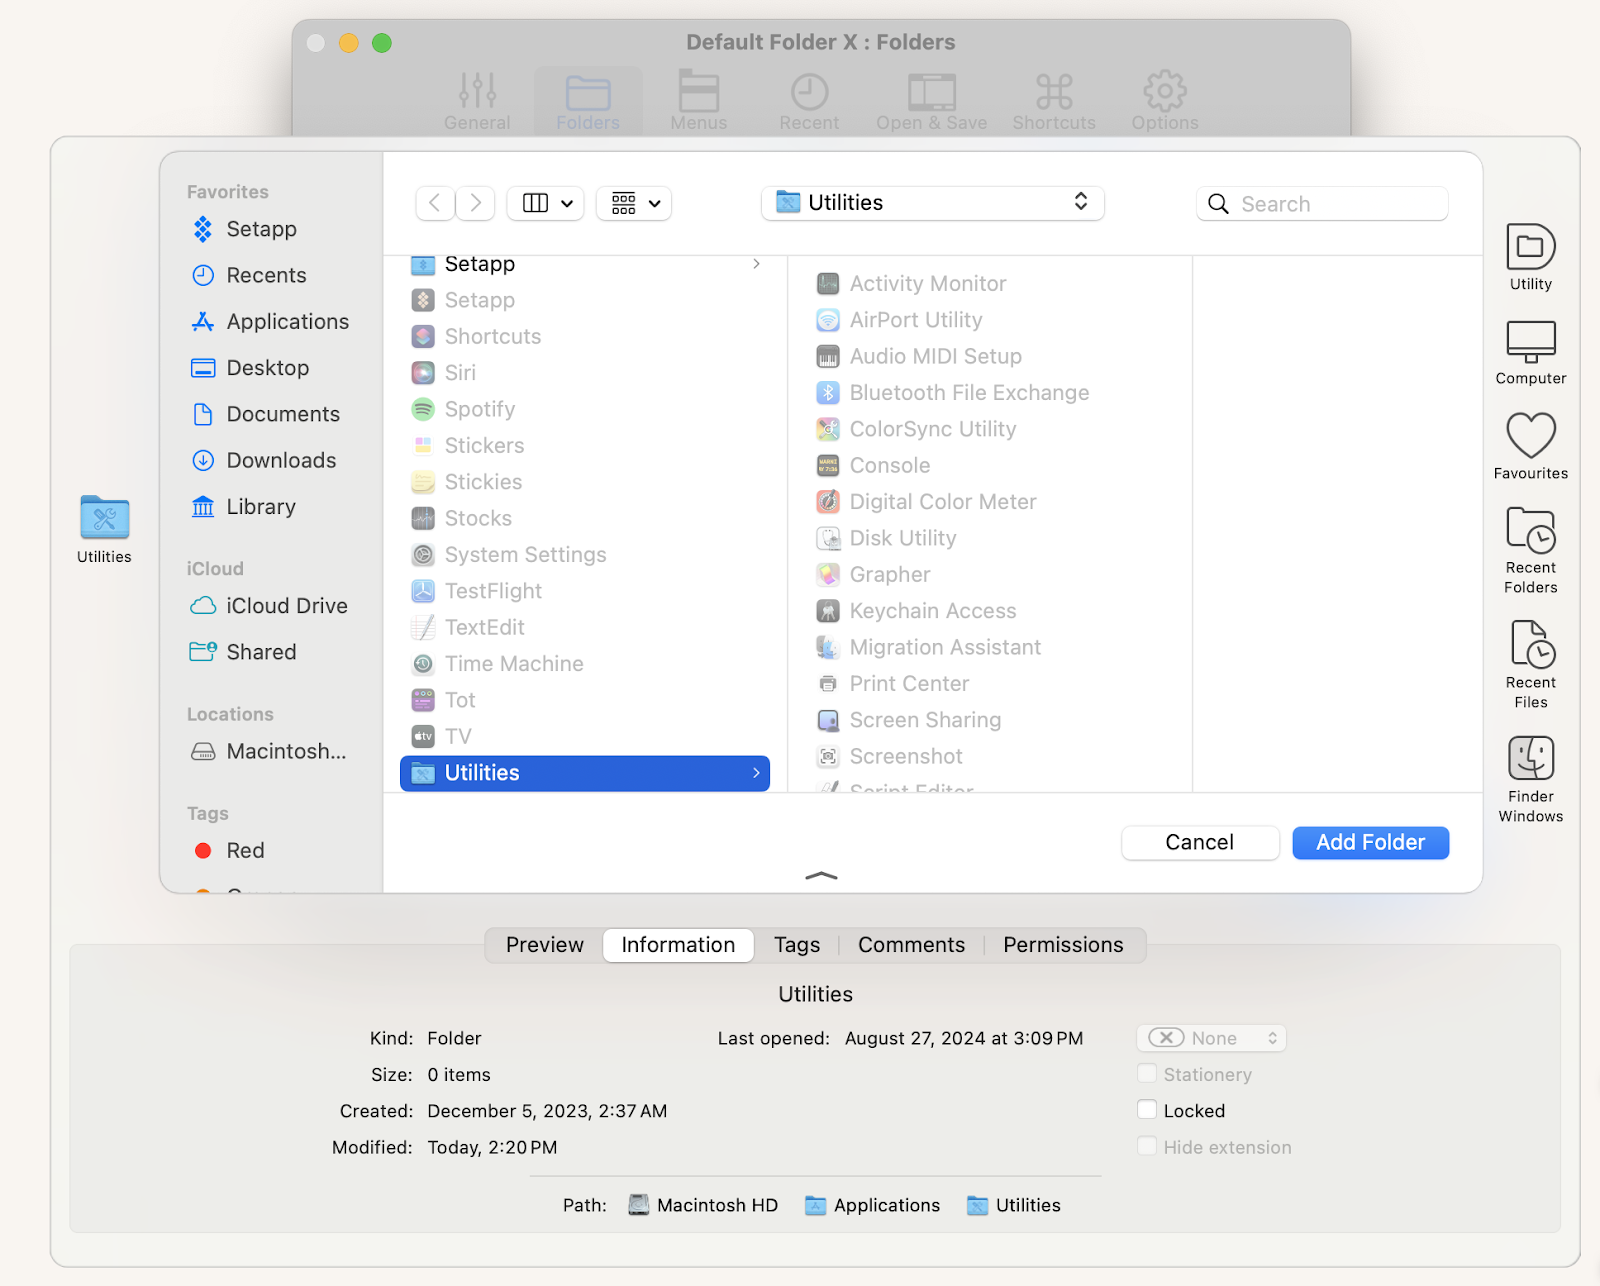Switch to the Permissions tab

point(1063,944)
